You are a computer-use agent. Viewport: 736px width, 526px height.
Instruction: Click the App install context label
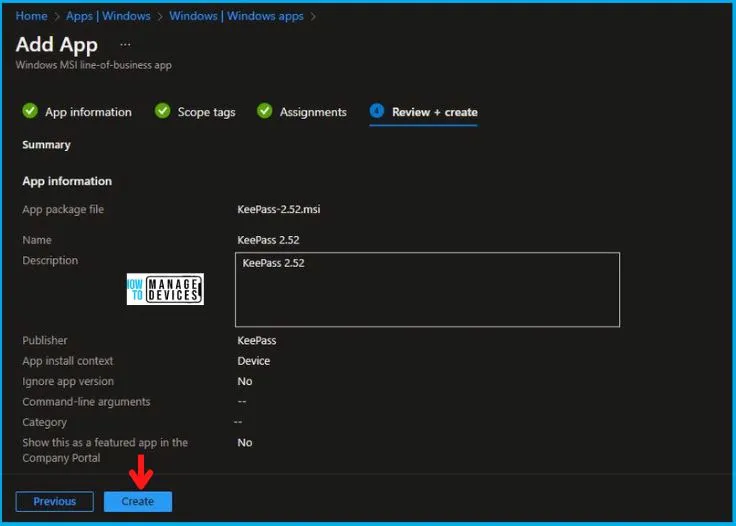click(68, 361)
